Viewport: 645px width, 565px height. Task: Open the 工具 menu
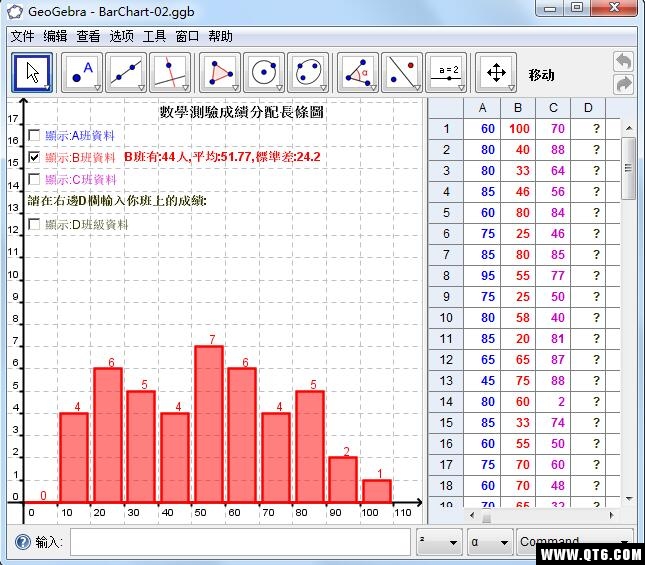click(154, 36)
